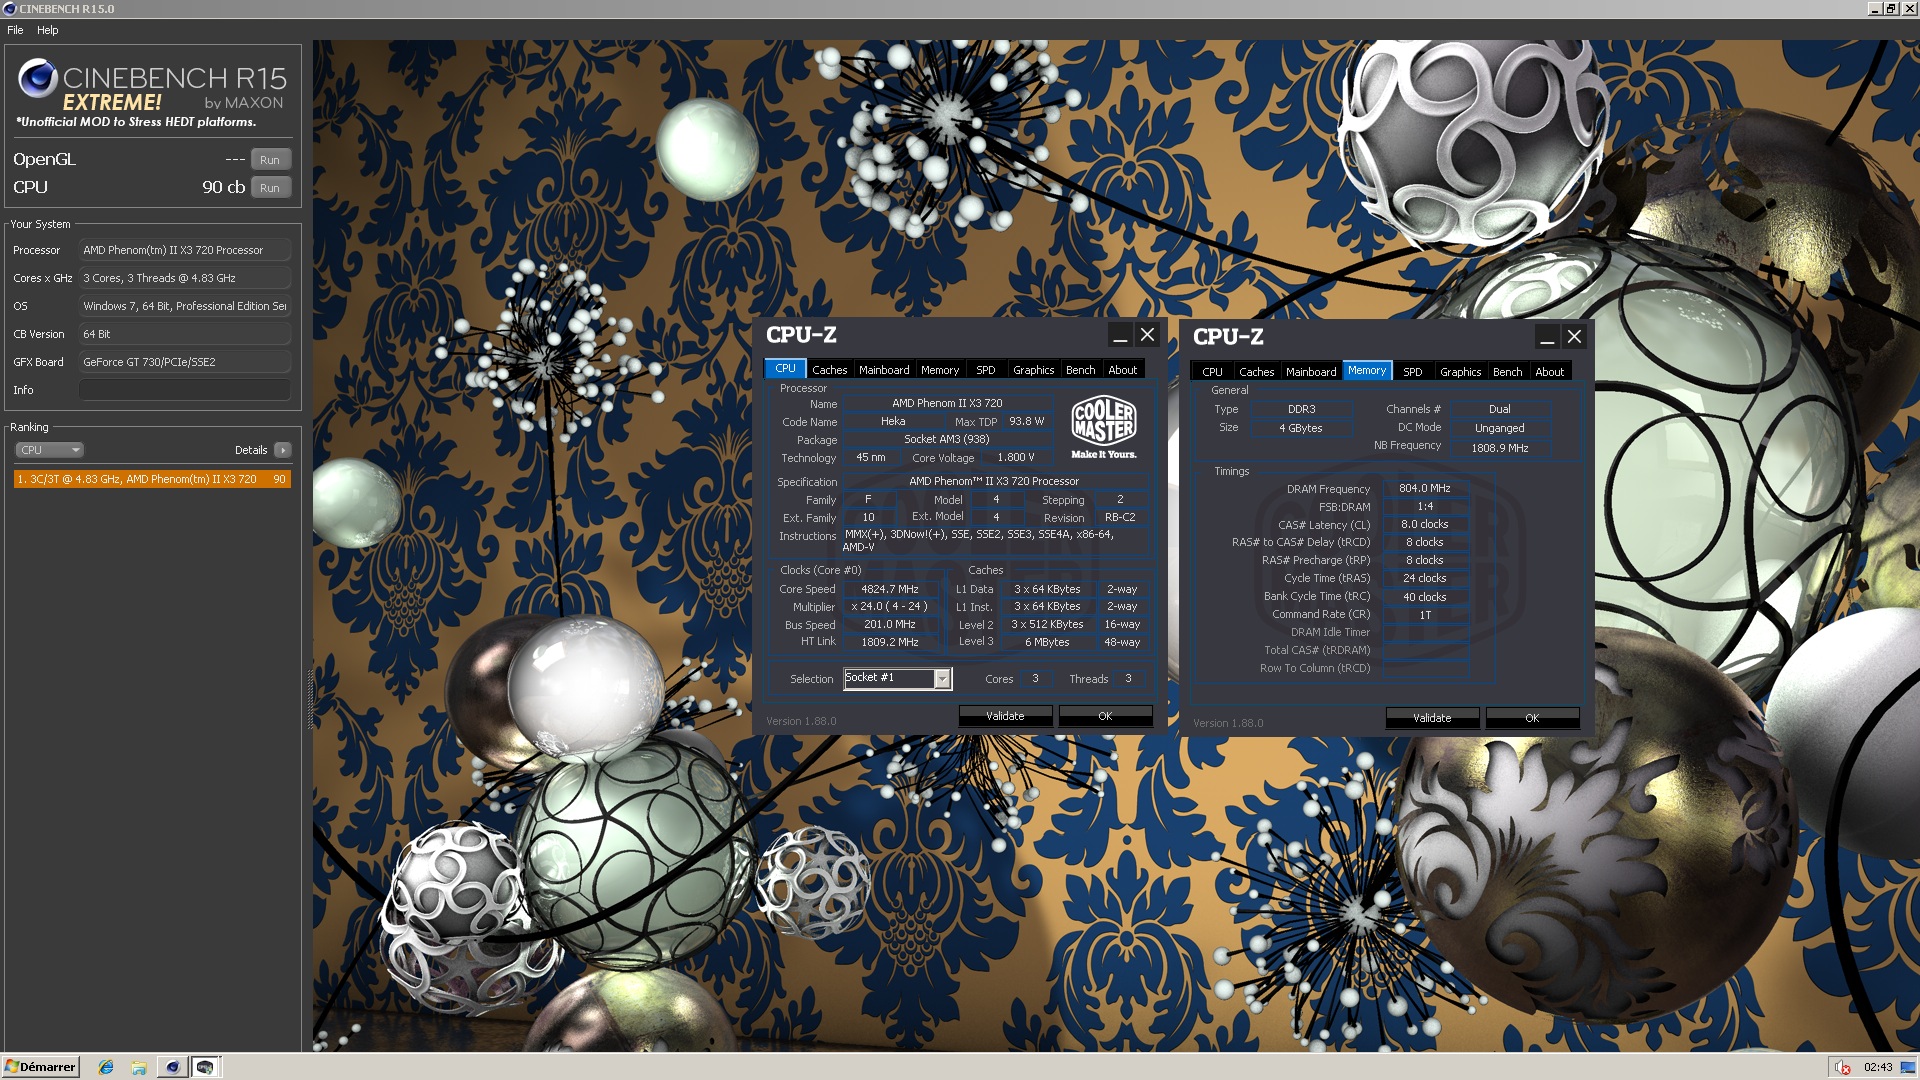Select the Memory tab in right CPU-Z
This screenshot has height=1080, width=1920.
pos(1367,371)
